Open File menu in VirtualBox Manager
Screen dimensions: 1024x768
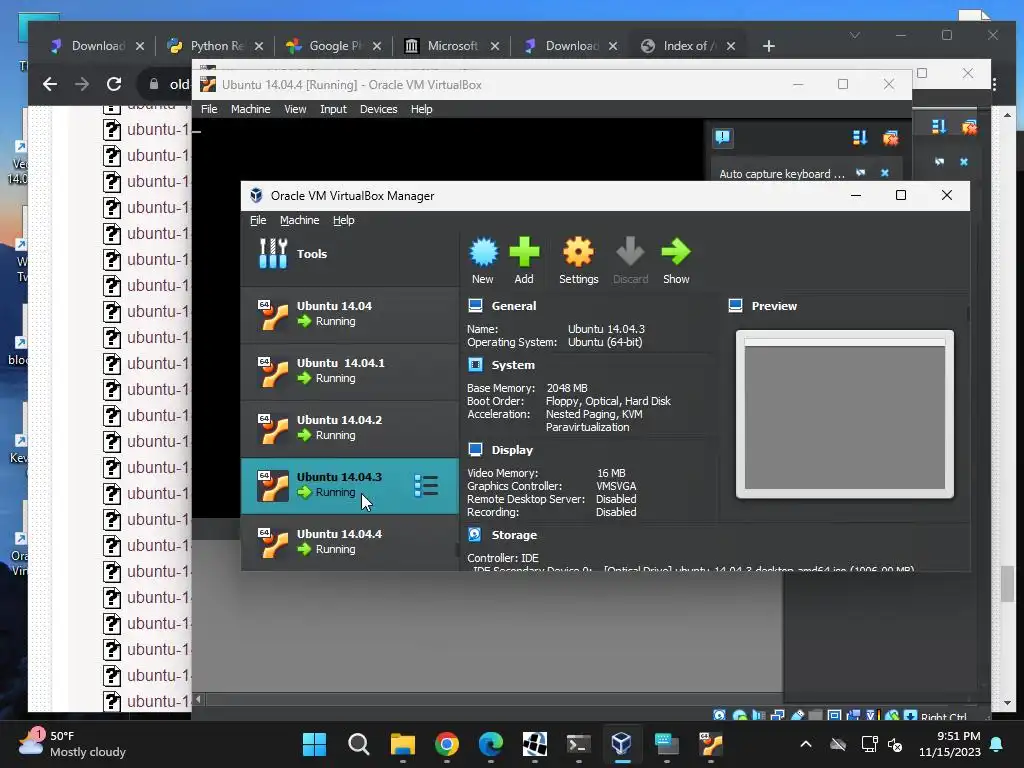click(x=258, y=220)
